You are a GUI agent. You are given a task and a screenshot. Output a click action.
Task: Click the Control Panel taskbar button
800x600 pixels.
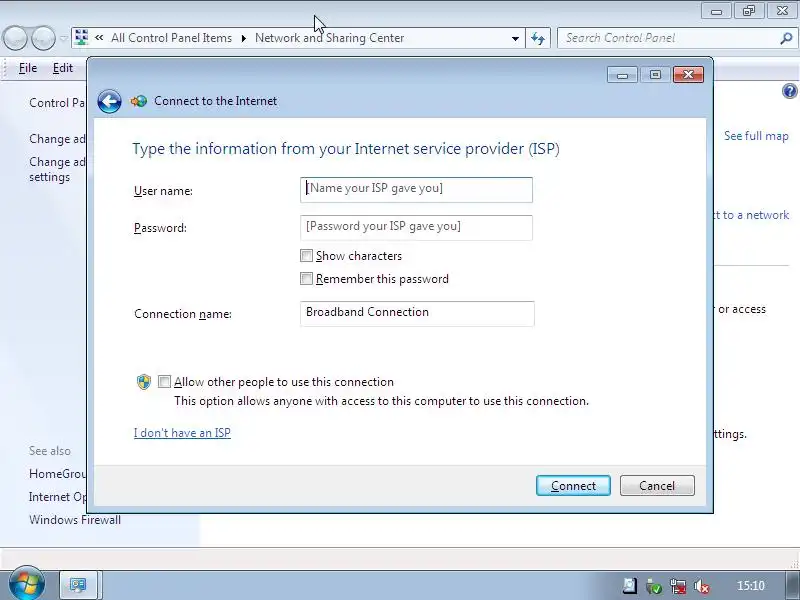click(78, 585)
